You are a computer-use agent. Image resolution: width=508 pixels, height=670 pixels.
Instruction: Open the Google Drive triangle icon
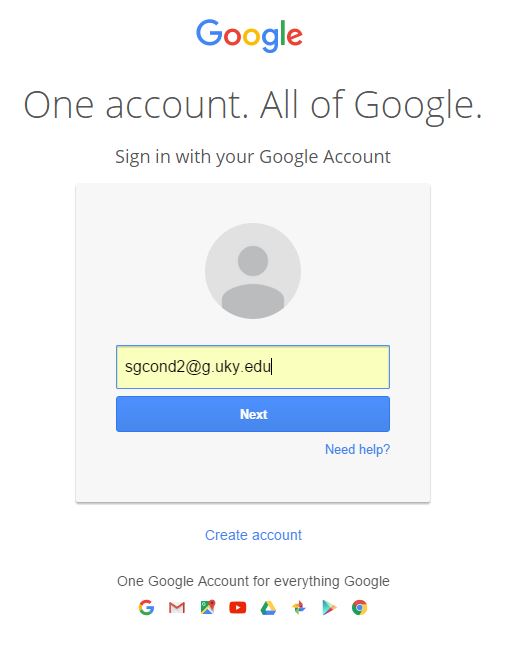268,608
